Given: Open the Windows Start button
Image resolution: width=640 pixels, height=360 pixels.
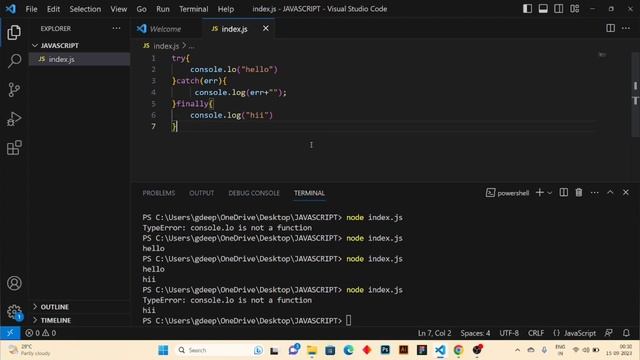Looking at the screenshot, I should click(x=163, y=350).
